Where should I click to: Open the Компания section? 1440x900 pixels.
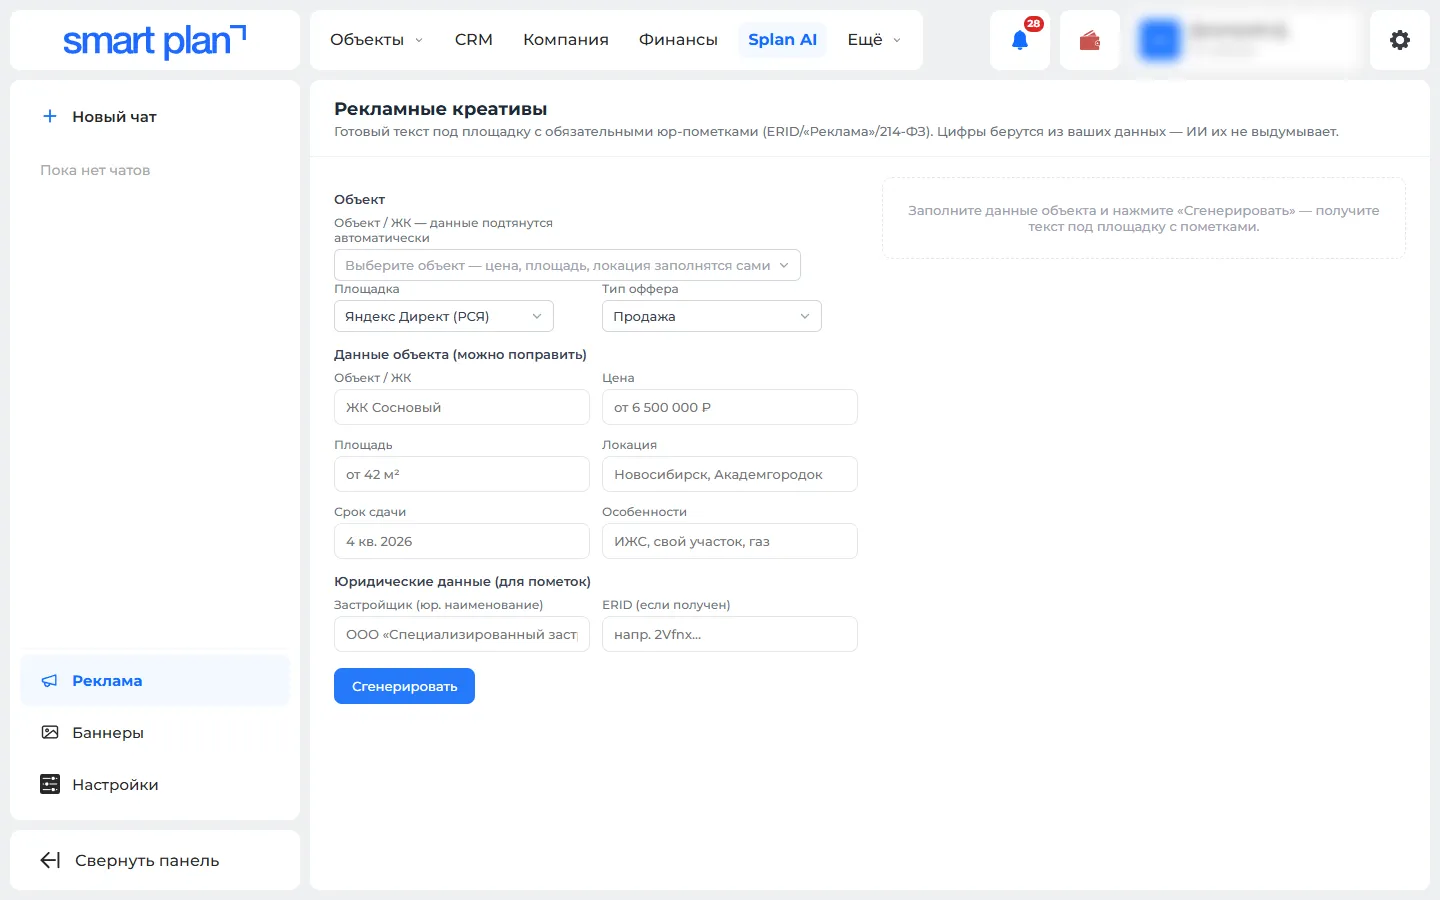tap(566, 40)
